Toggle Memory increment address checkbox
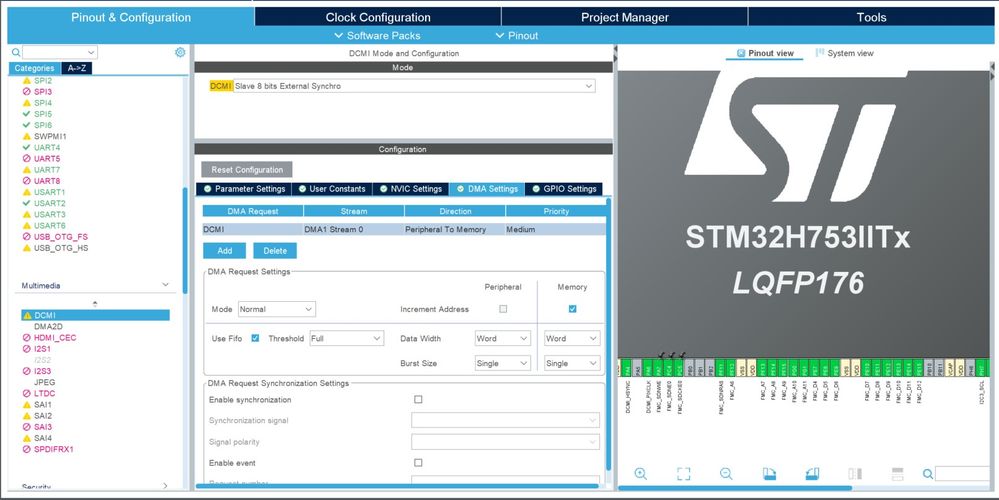This screenshot has height=500, width=999. pyautogui.click(x=572, y=309)
